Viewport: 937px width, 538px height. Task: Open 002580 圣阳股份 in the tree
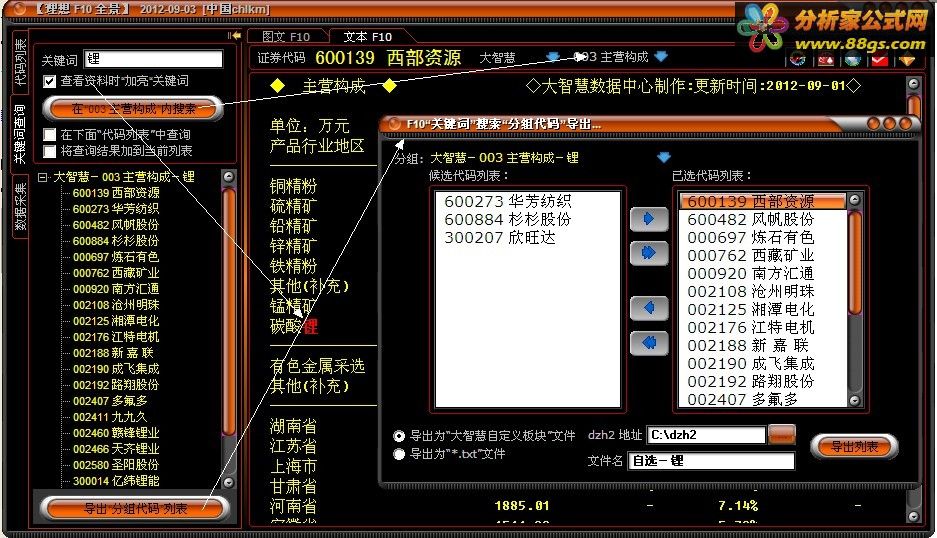point(116,465)
